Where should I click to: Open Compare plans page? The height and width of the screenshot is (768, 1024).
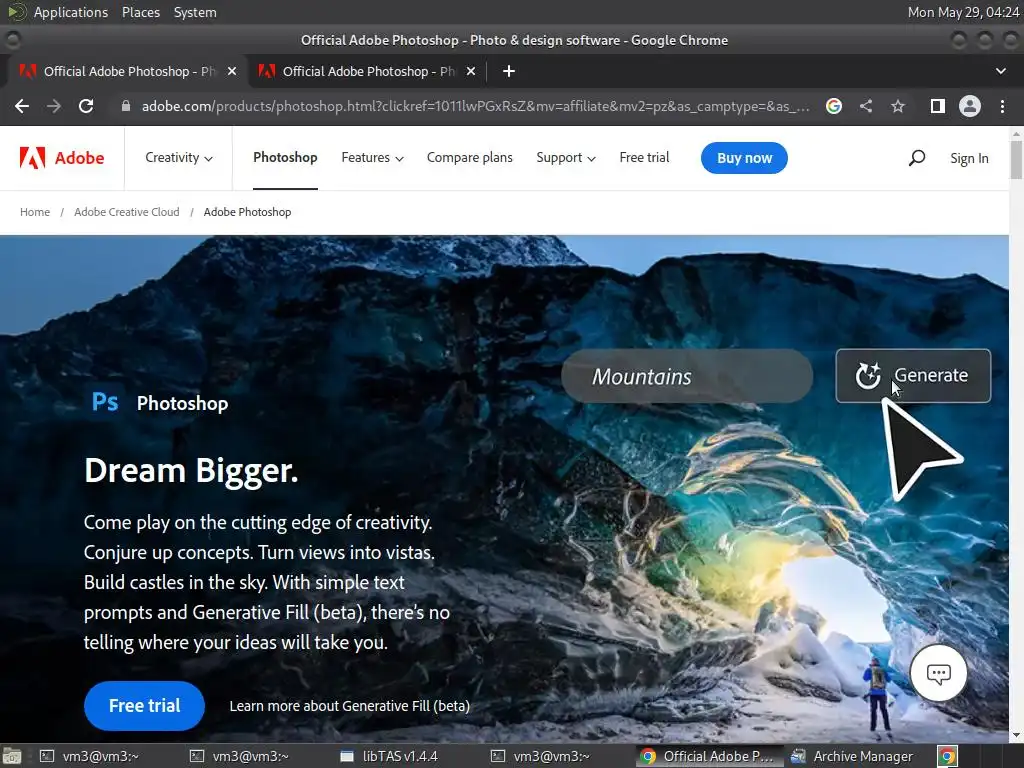point(470,157)
